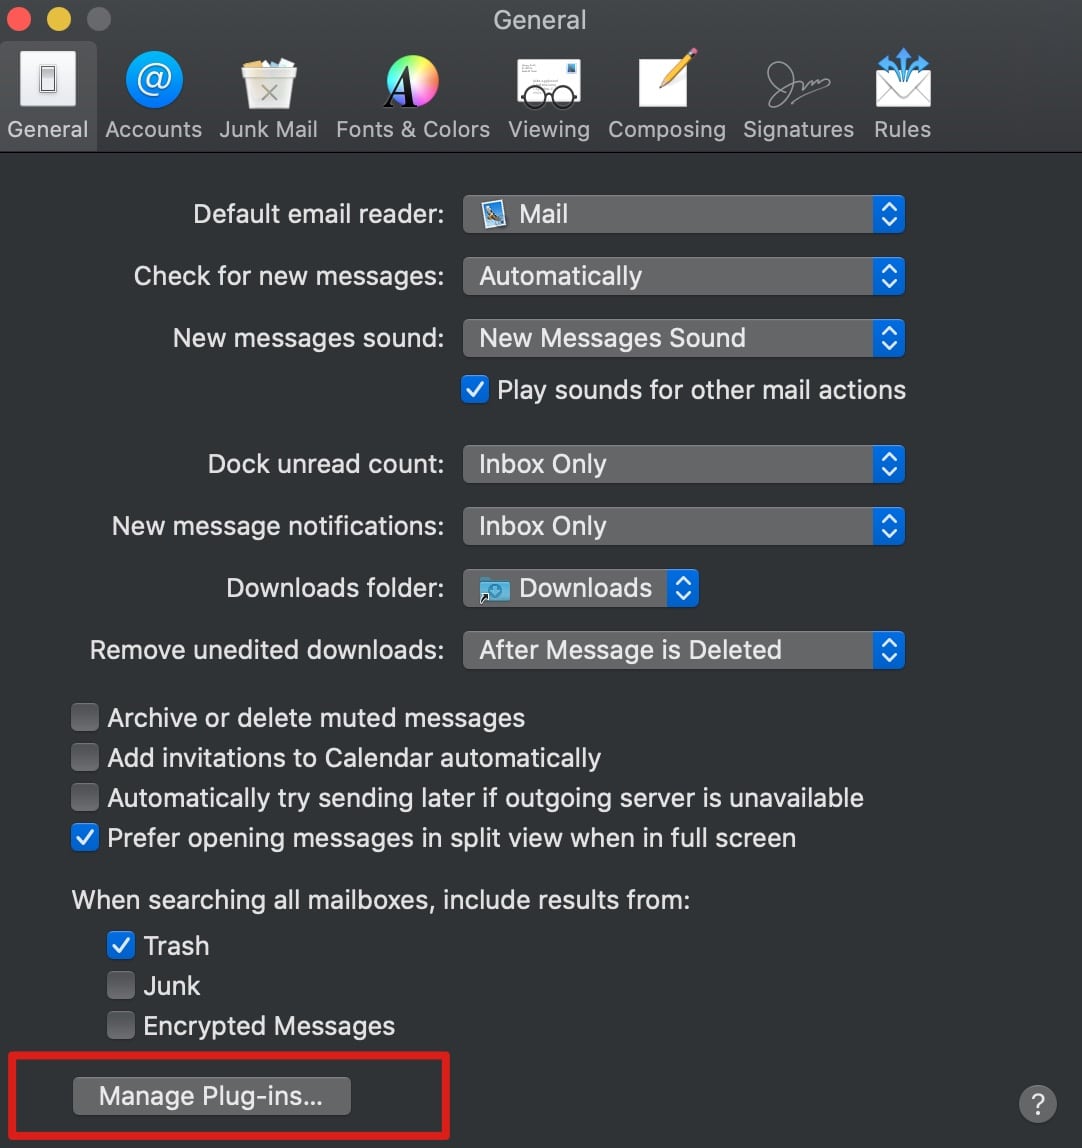Include Junk when searching all mailboxes
1082x1148 pixels.
[120, 985]
